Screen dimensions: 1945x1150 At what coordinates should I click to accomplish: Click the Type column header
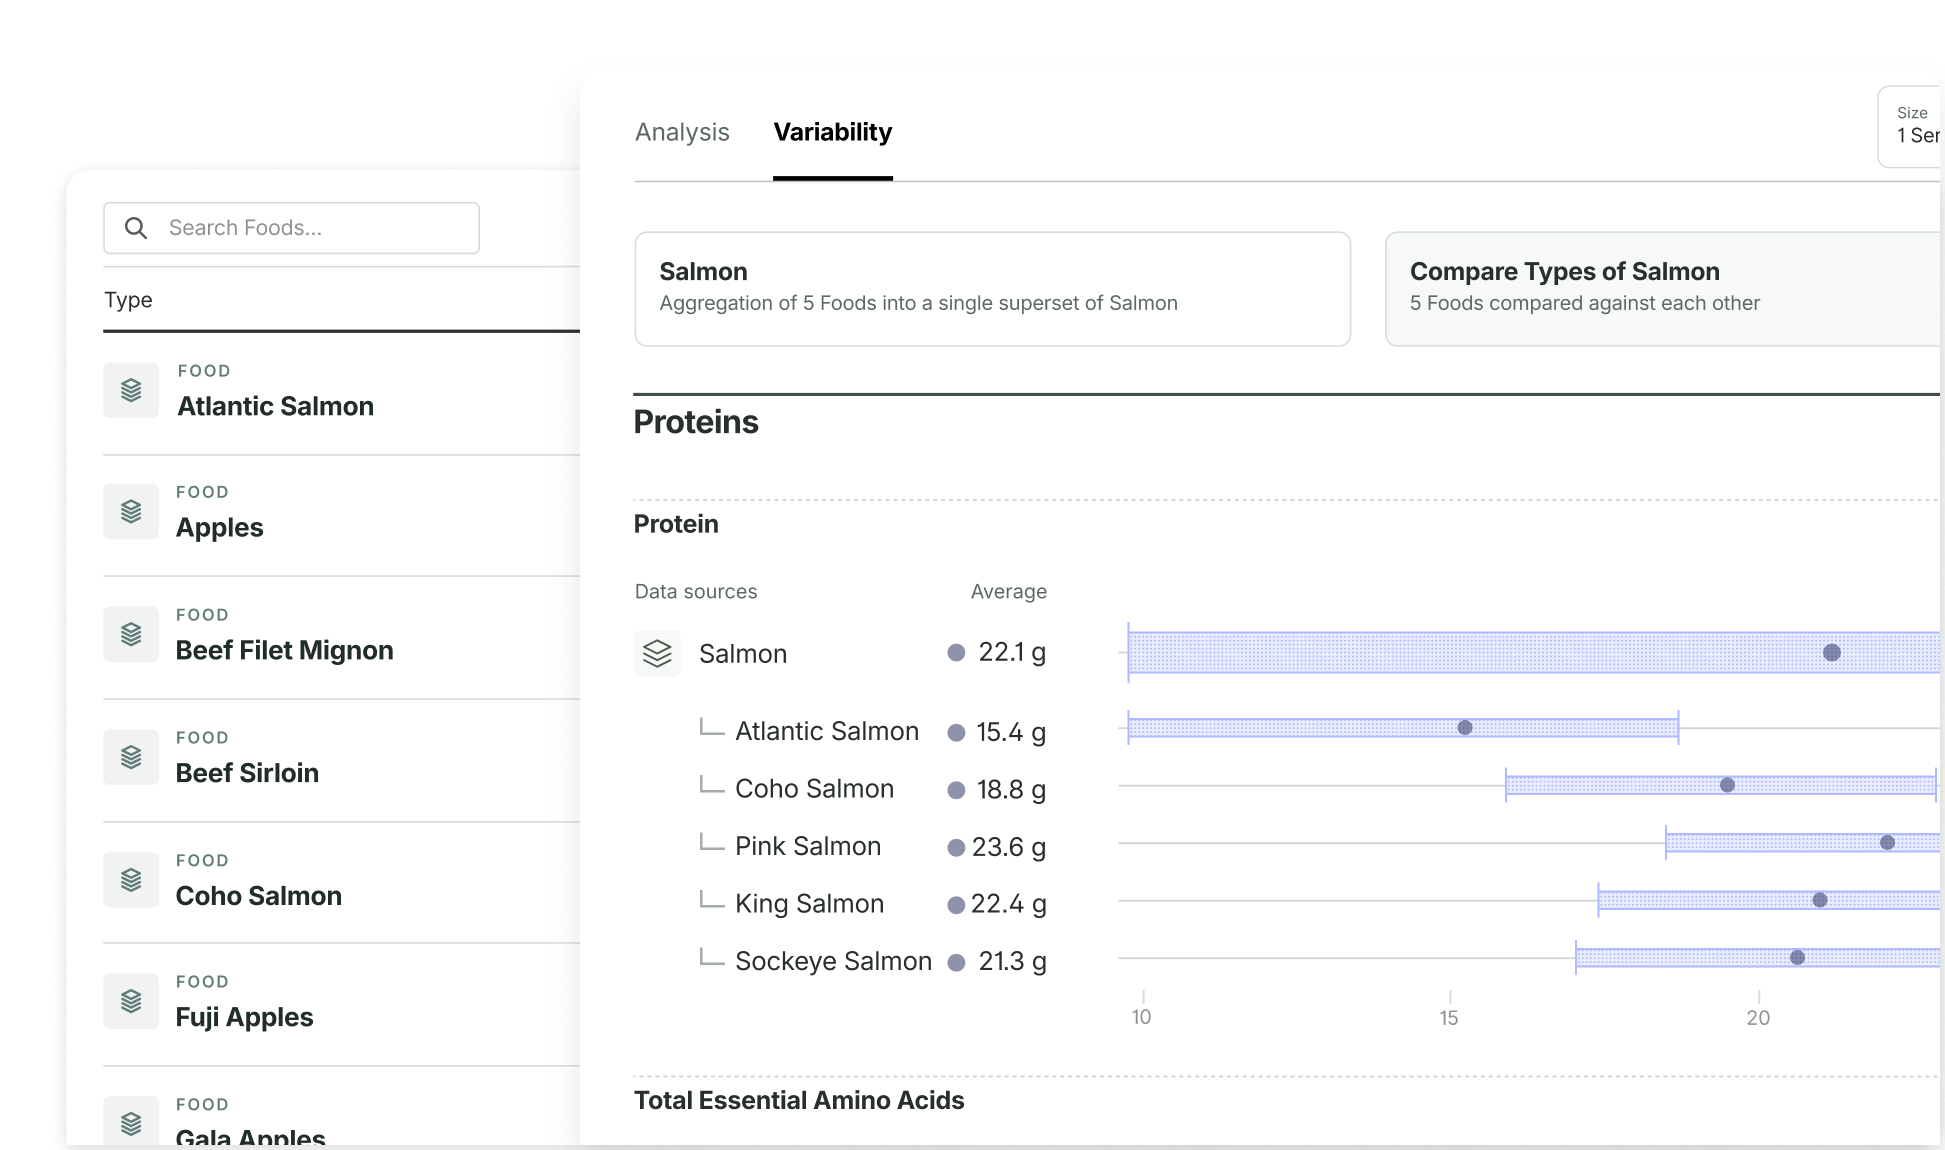[x=128, y=300]
